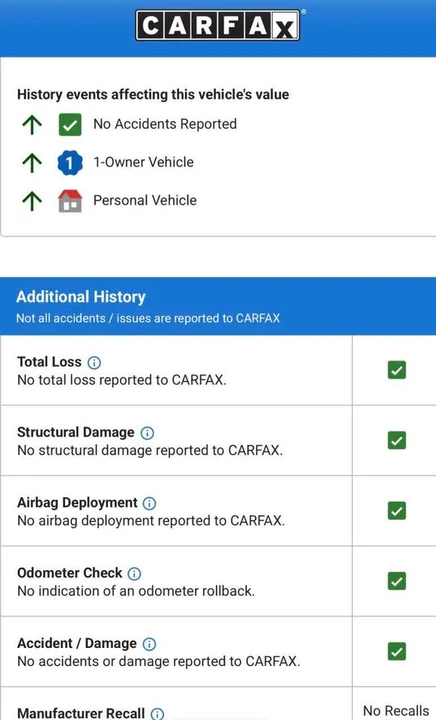
Task: Click green checkmark beside No Accidents Reported
Action: click(x=70, y=124)
